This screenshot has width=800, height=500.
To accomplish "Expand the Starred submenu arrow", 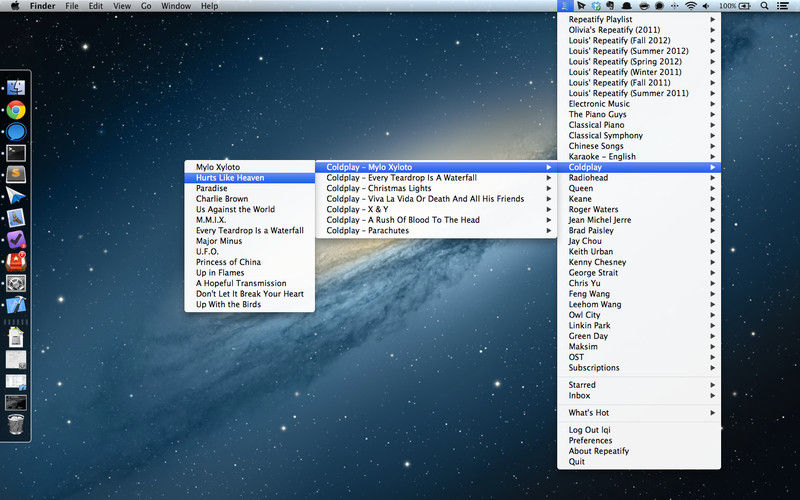I will coord(713,385).
